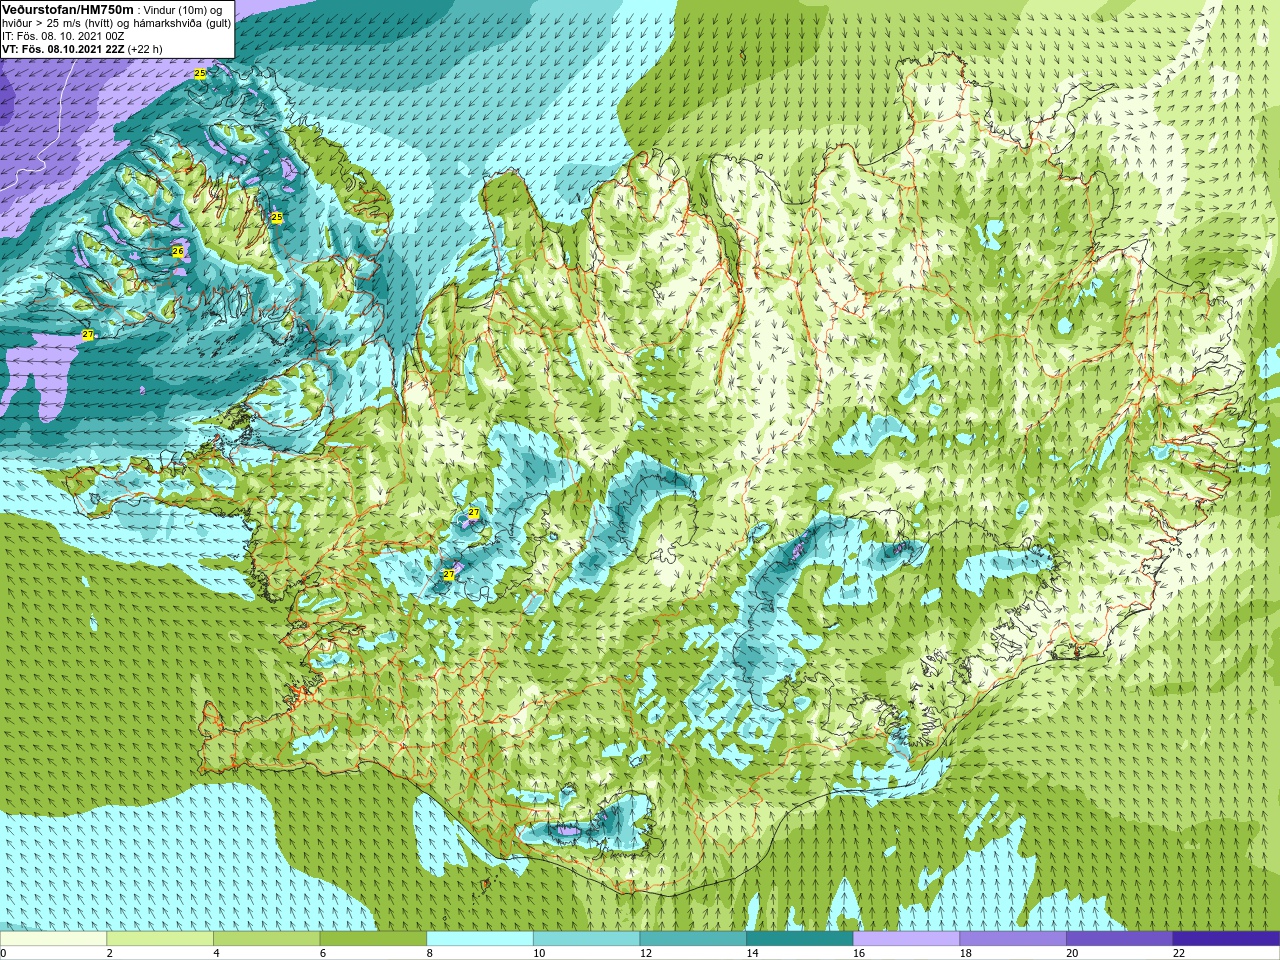Image resolution: width=1280 pixels, height=960 pixels.
Task: Click the 'VT: Fös. 08.10.2021 22Z (+22 h)' line
Action: 82,49
